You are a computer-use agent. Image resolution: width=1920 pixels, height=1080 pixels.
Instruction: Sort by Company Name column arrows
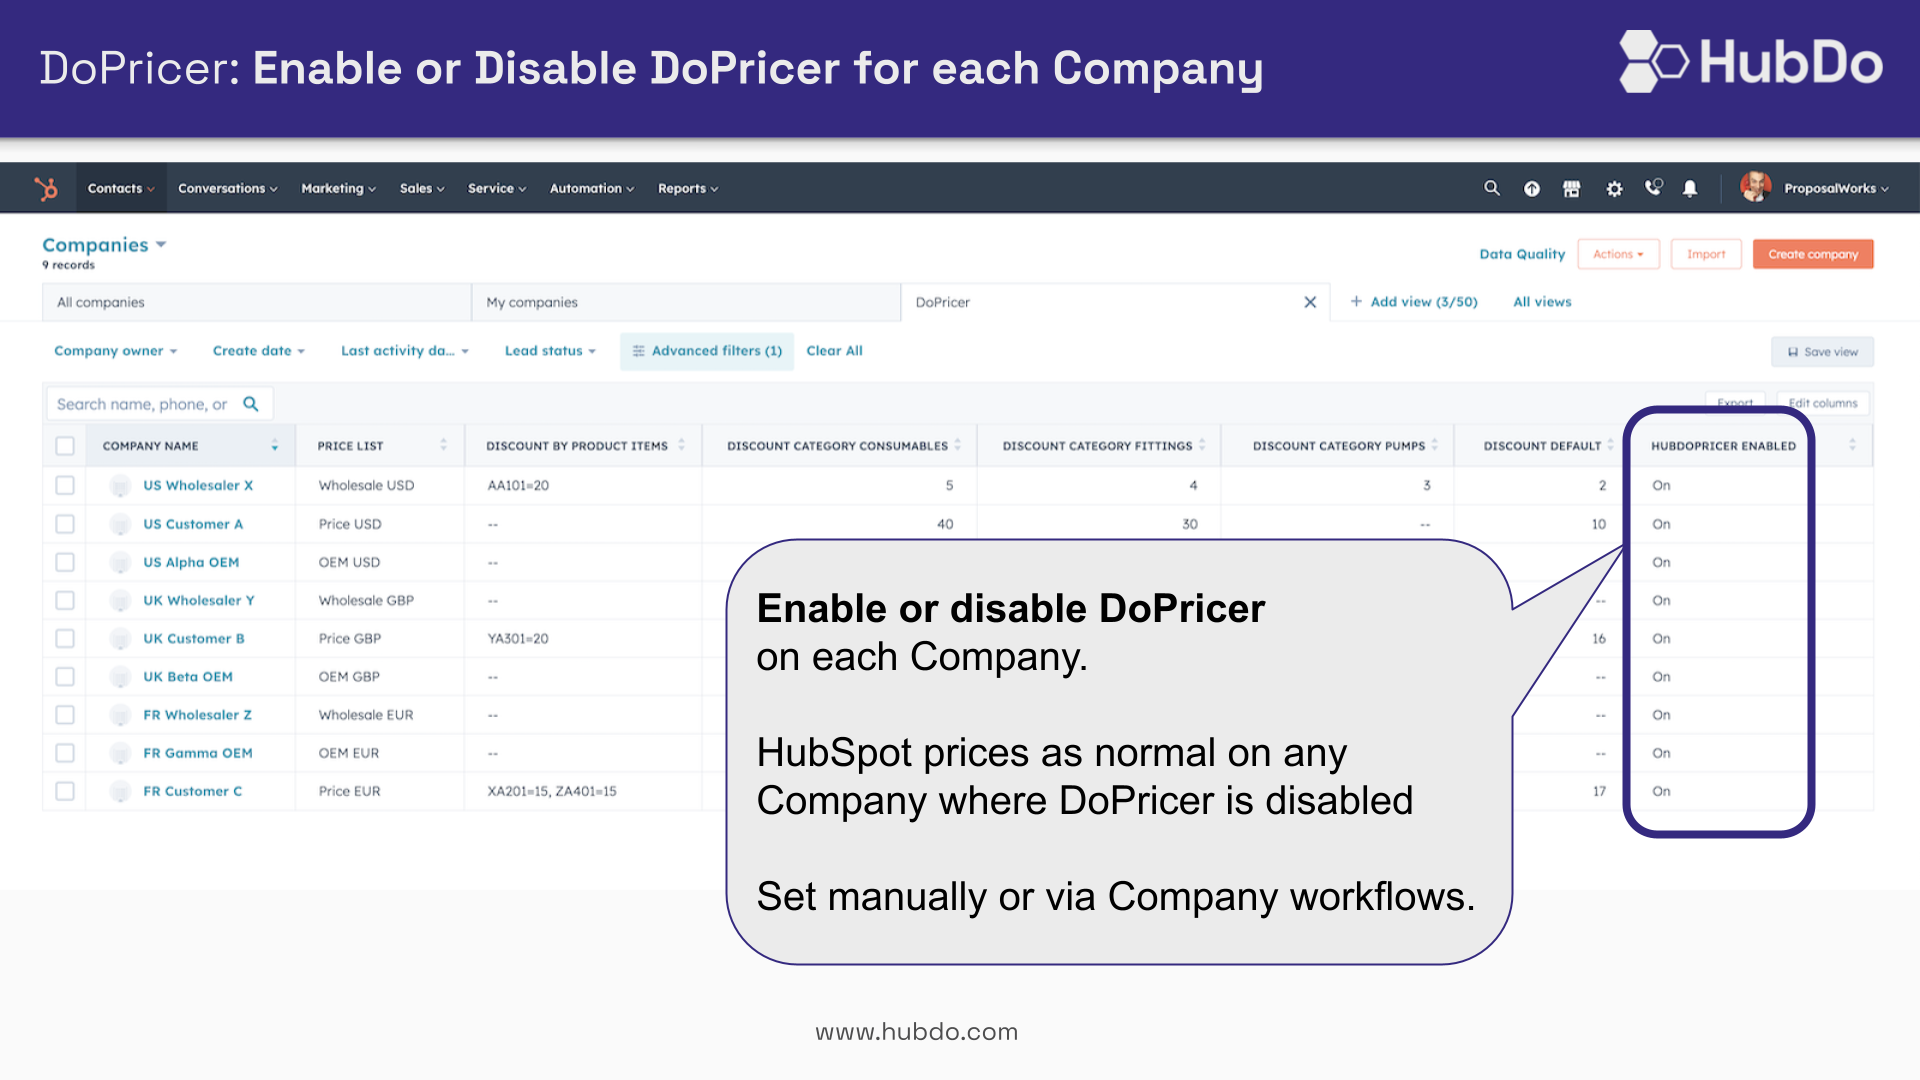(274, 446)
